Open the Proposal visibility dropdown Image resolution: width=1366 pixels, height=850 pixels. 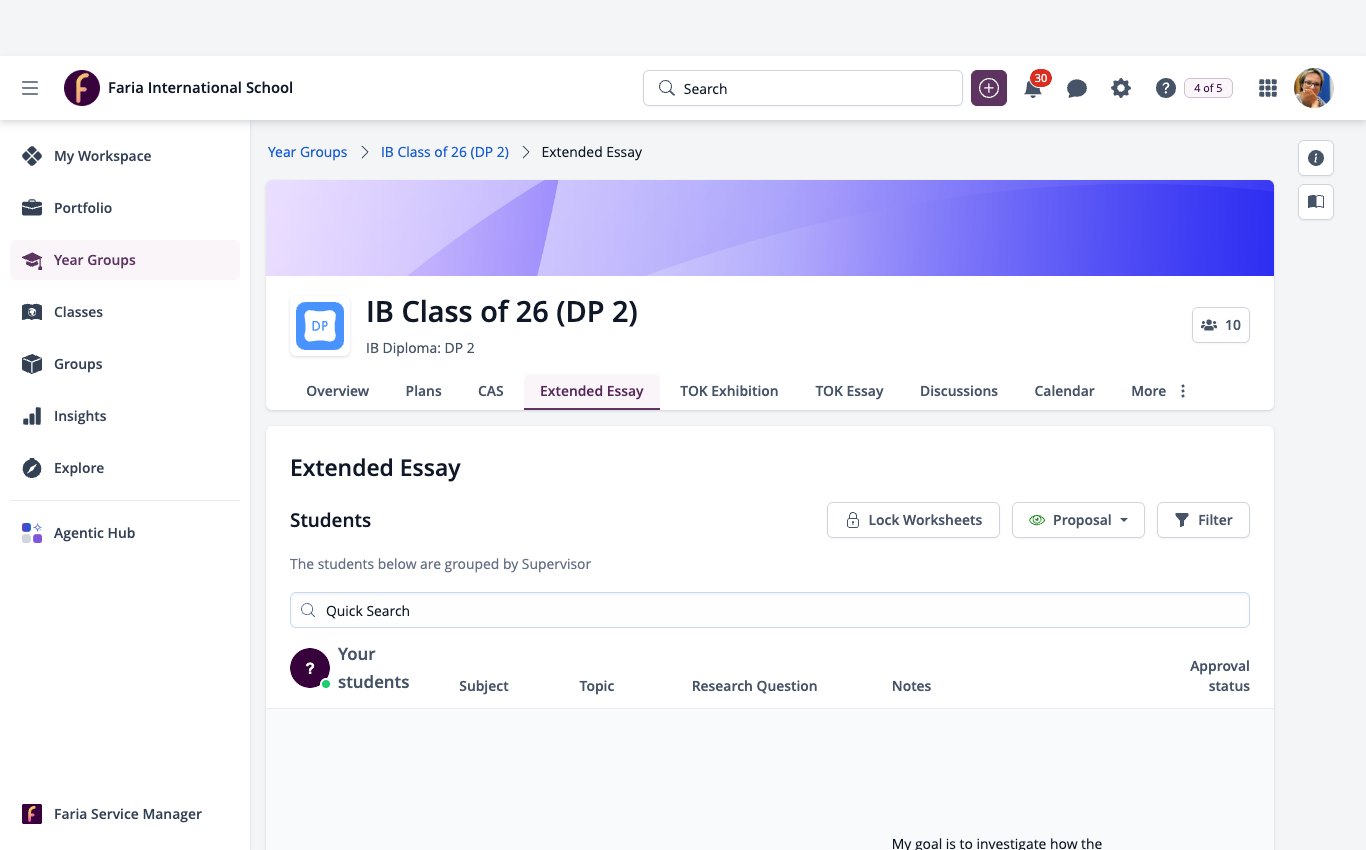[1078, 520]
